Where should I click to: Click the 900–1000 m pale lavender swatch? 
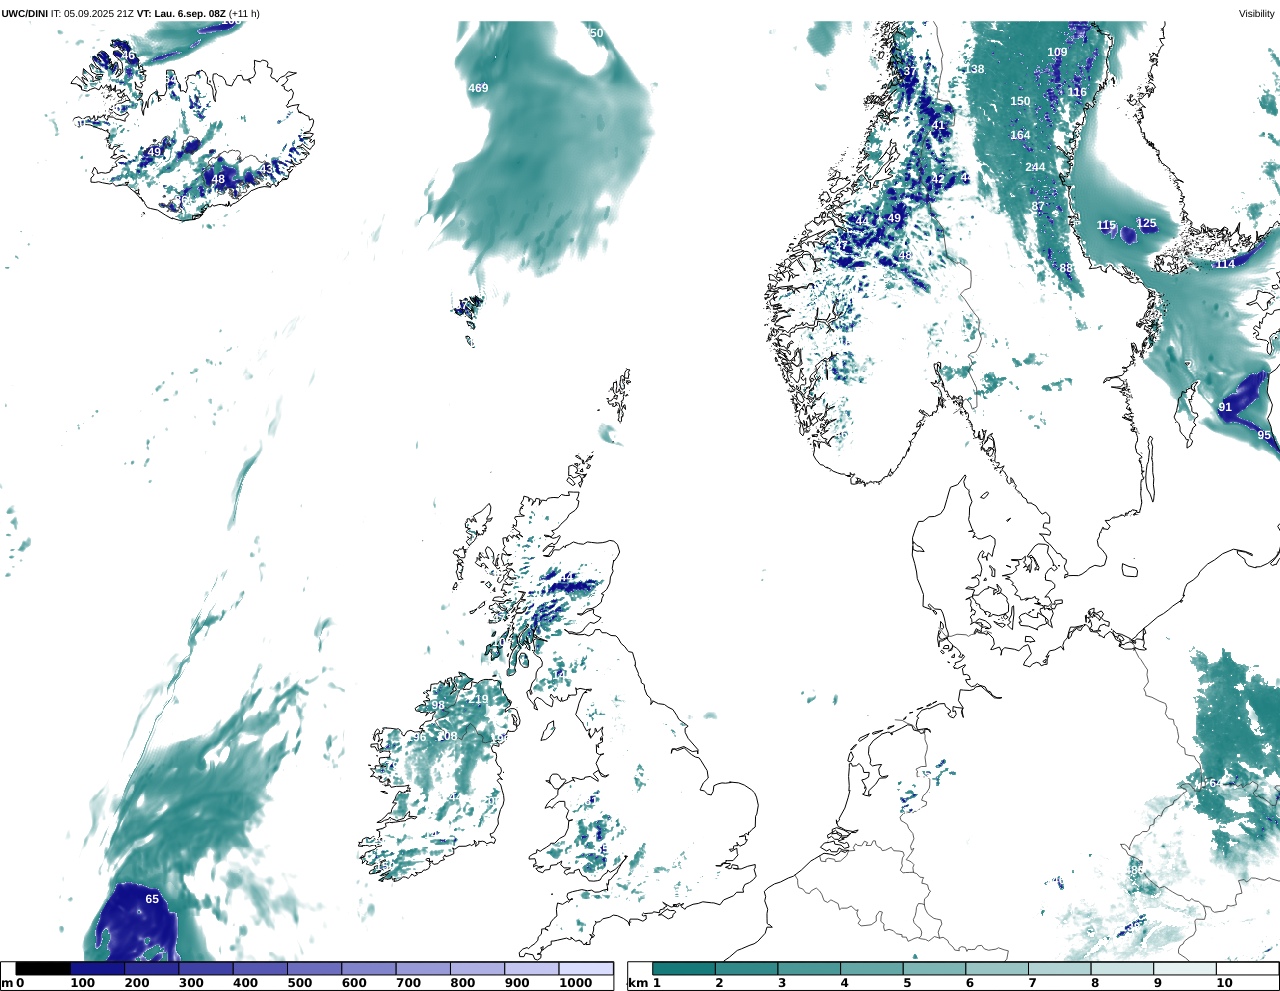[531, 968]
